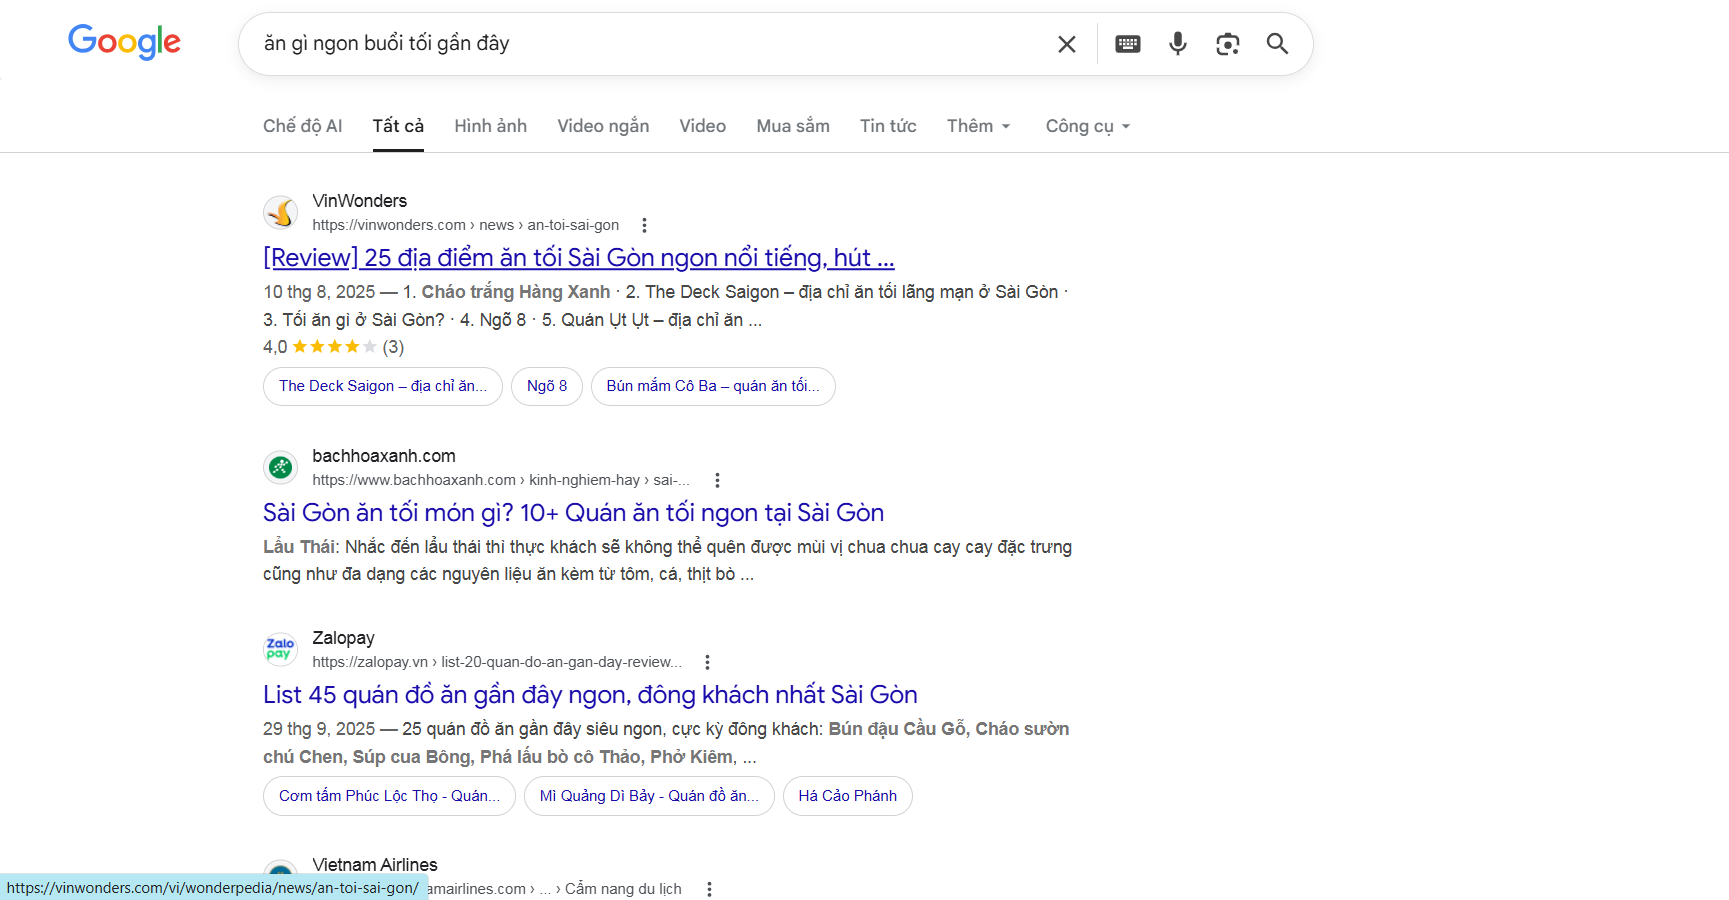Click the Há Cảo Phánh chip
The image size is (1729, 900).
click(x=847, y=796)
